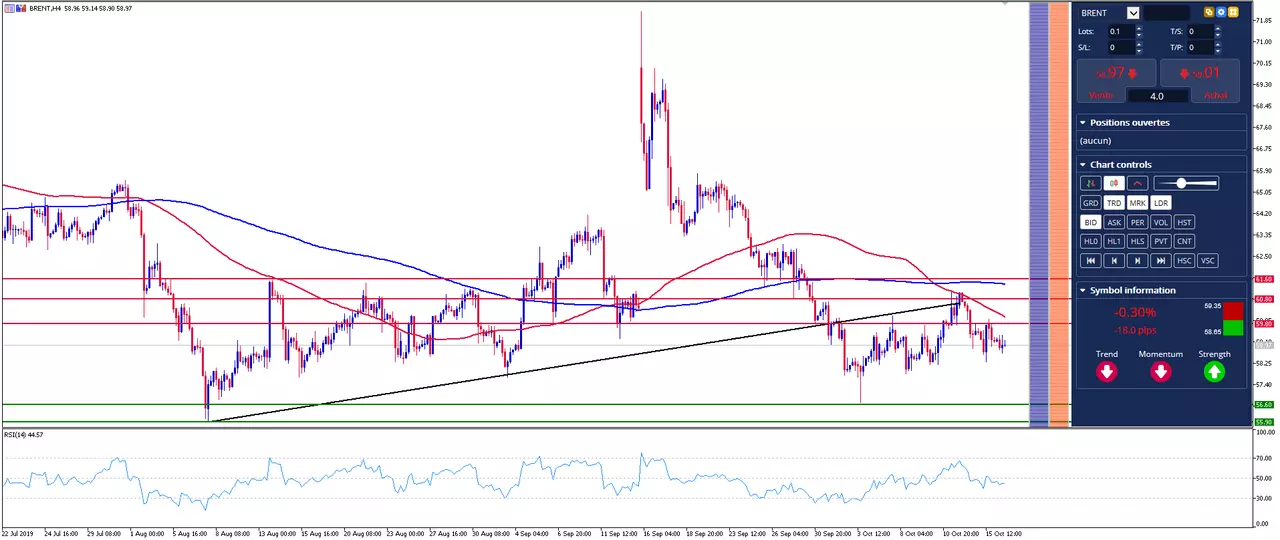Screen dimensions: 1280x540
Task: Step chart back one bar
Action: click(x=1114, y=260)
